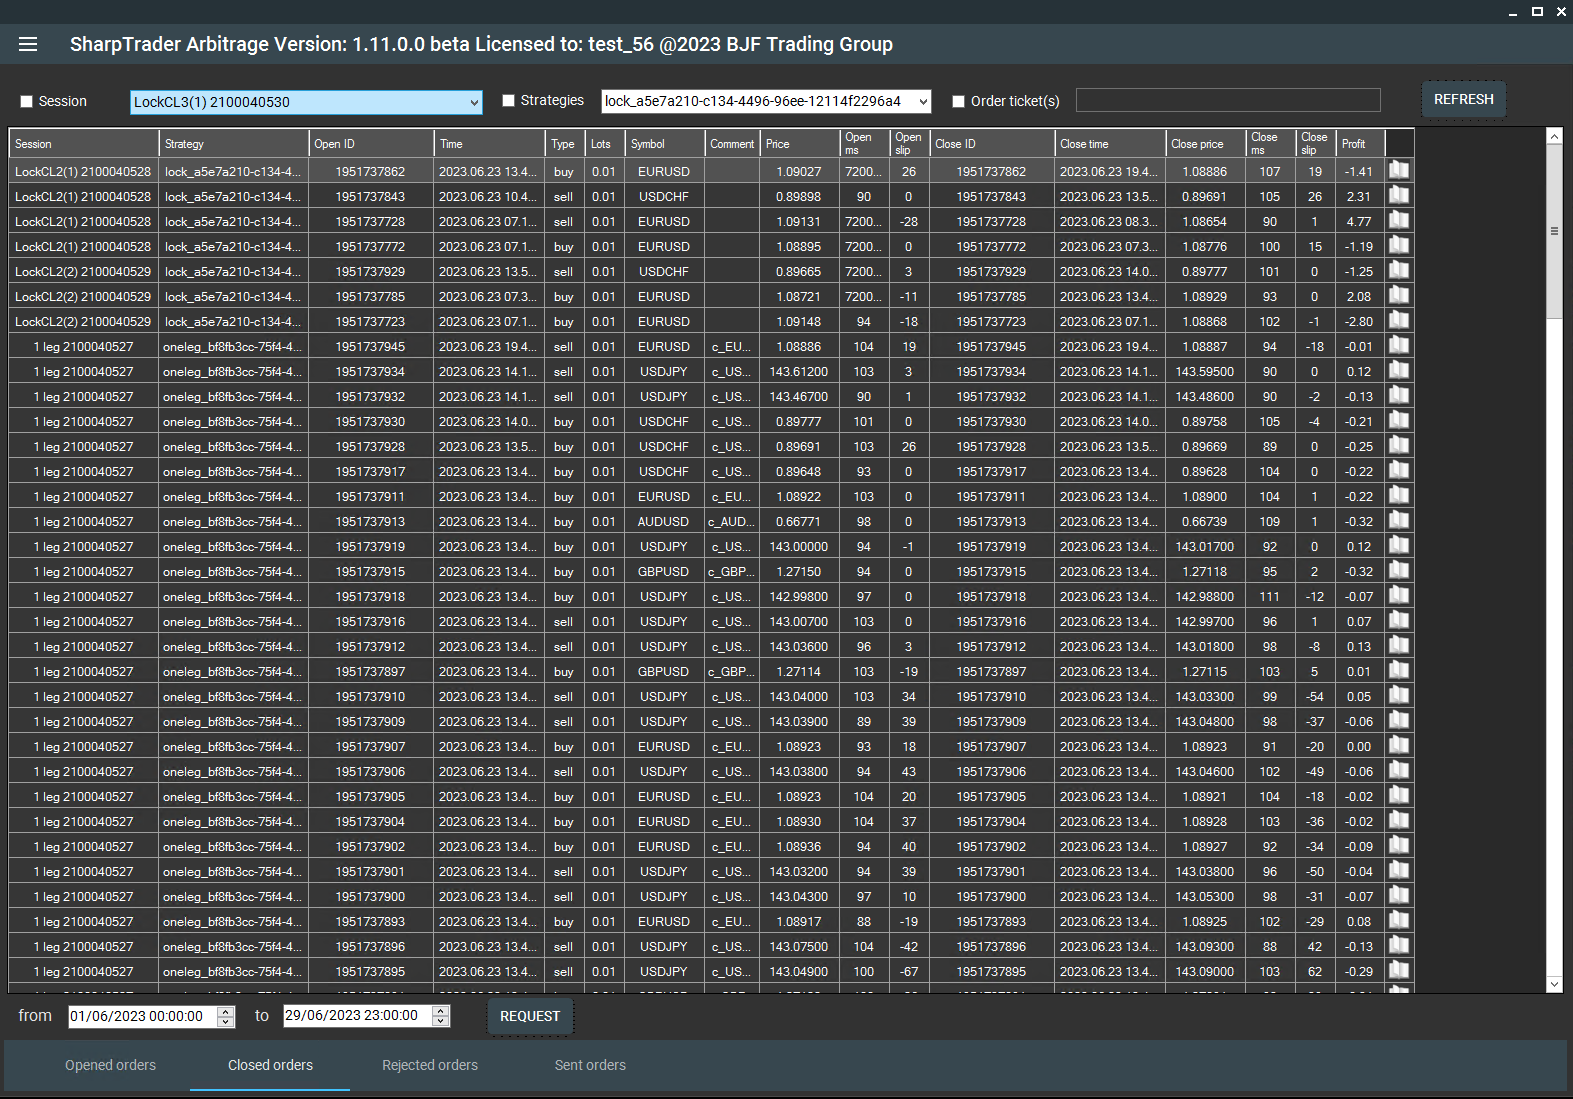
Task: Open book icon for order 1951737907
Action: tap(1399, 746)
